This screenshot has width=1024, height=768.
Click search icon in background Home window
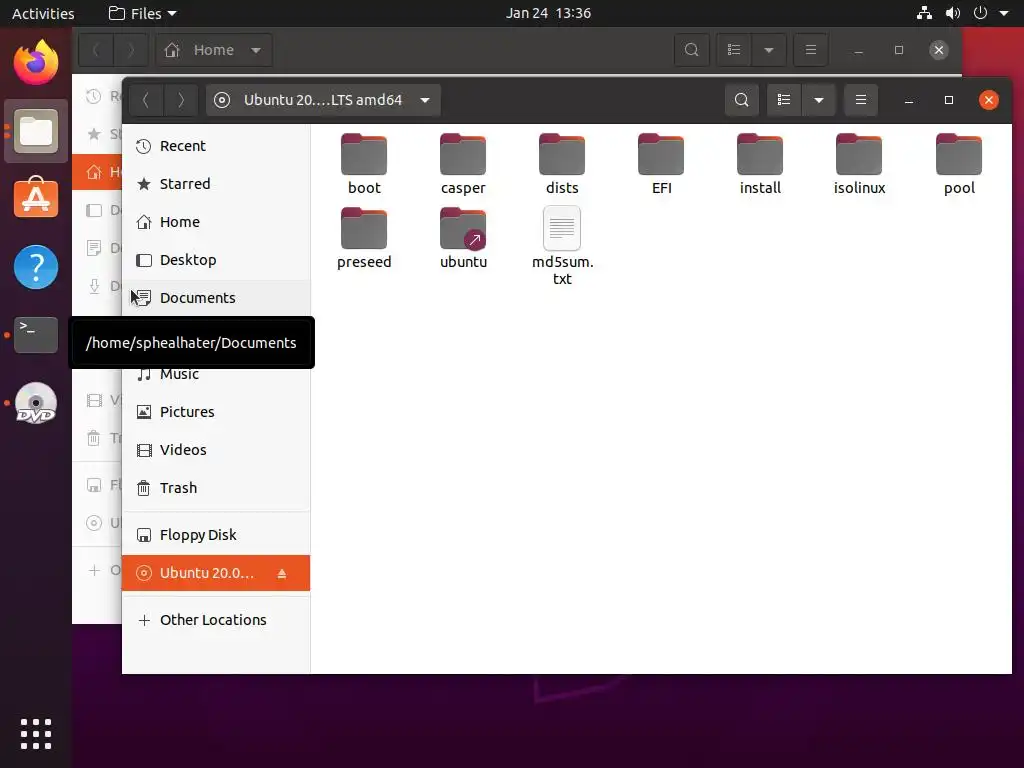(692, 50)
